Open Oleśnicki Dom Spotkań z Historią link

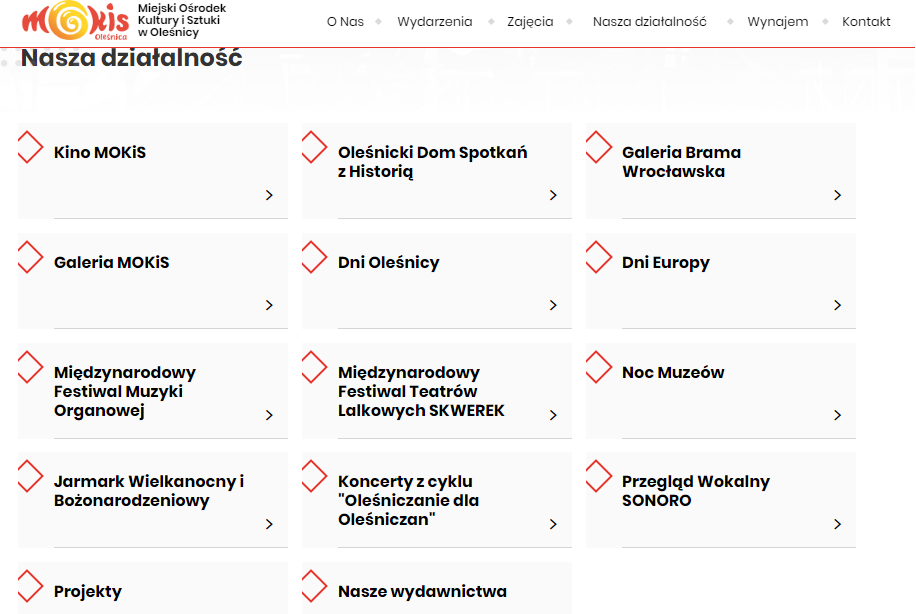pos(432,162)
